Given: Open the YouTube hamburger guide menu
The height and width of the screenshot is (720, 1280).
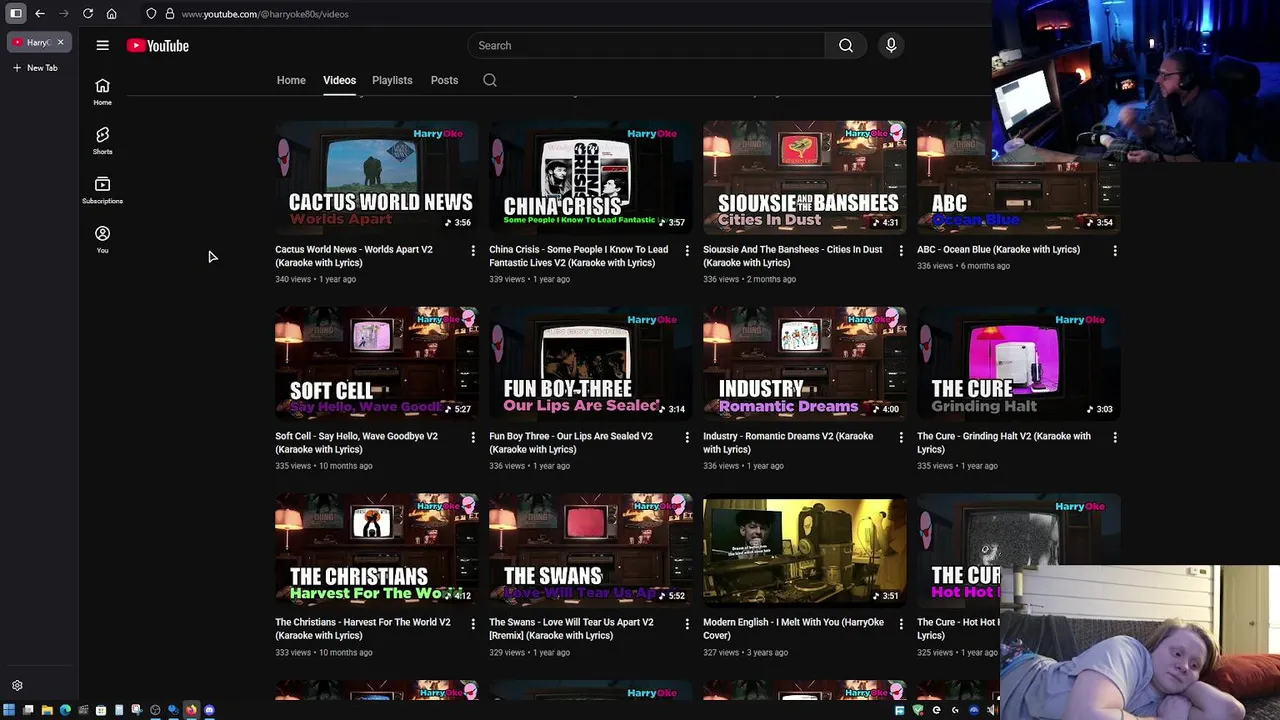Looking at the screenshot, I should click(x=102, y=45).
